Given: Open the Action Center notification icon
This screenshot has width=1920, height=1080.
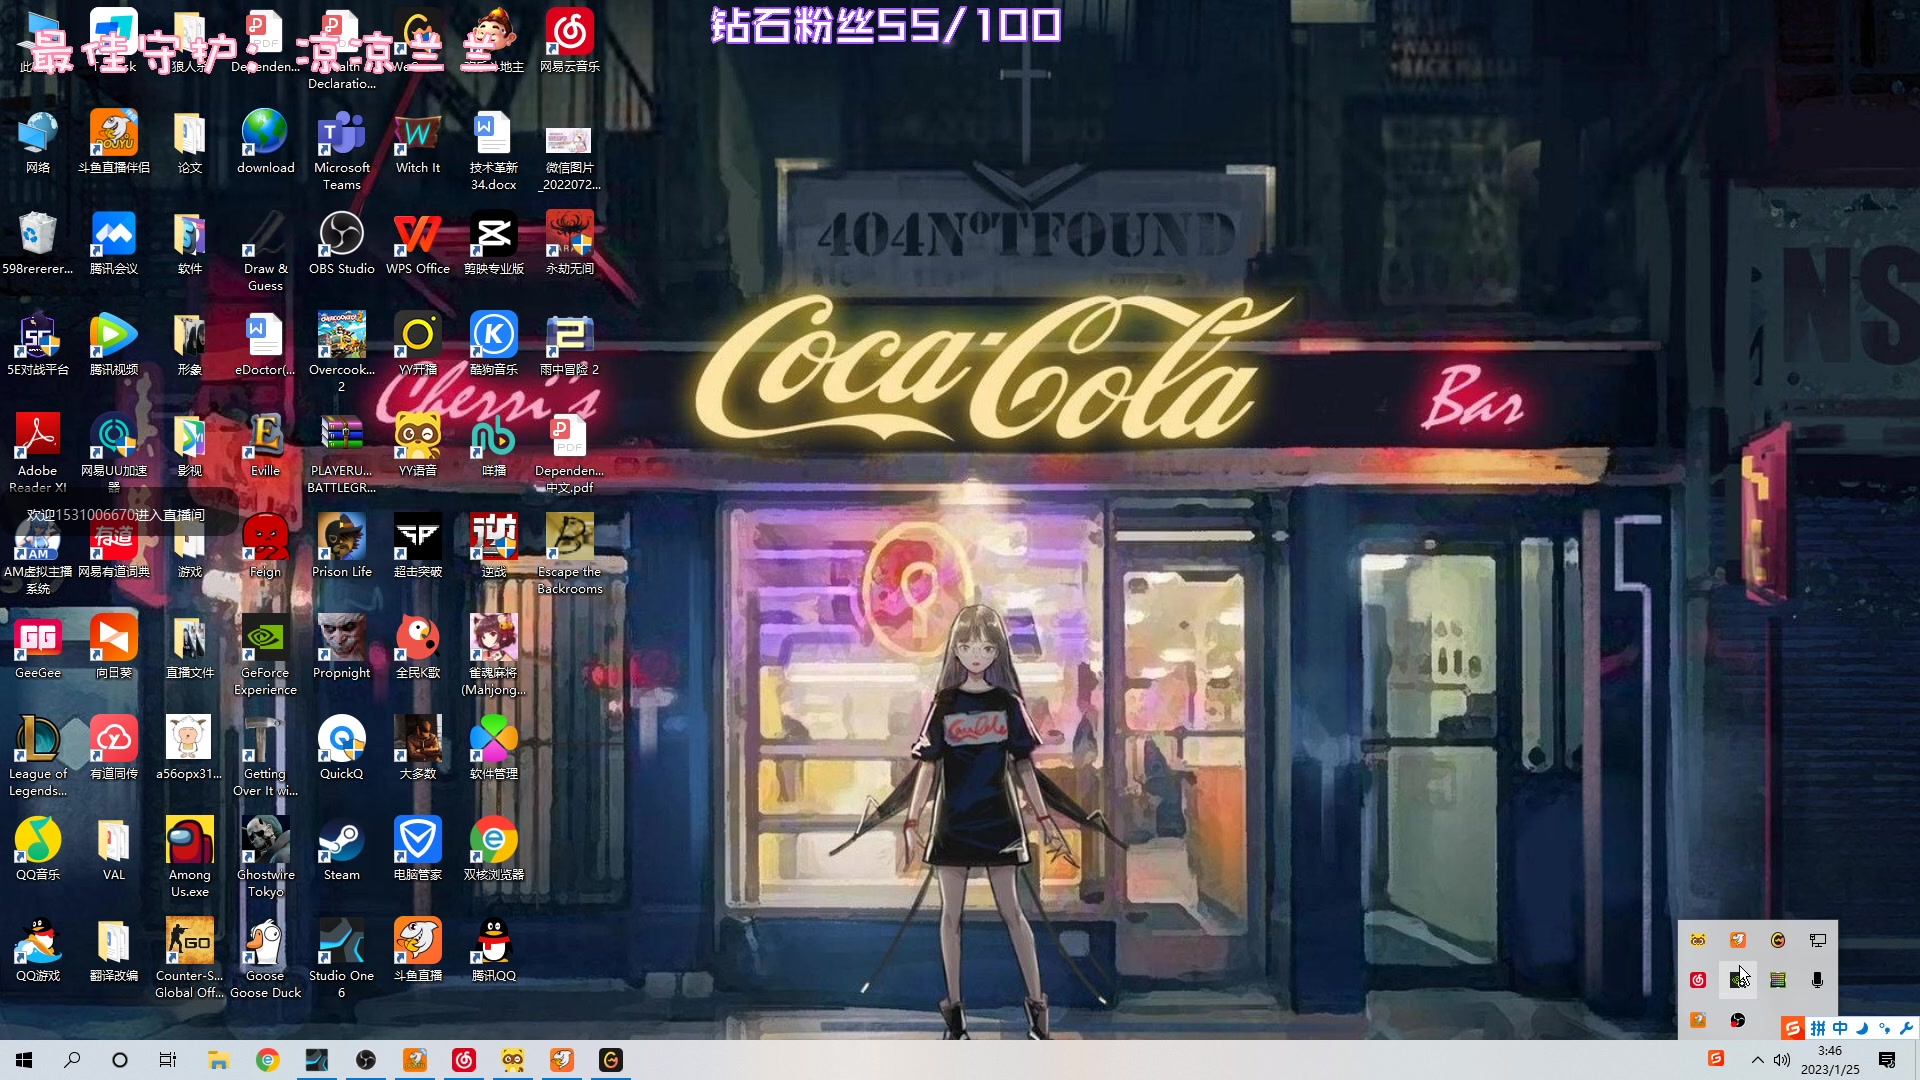Looking at the screenshot, I should tap(1887, 1060).
